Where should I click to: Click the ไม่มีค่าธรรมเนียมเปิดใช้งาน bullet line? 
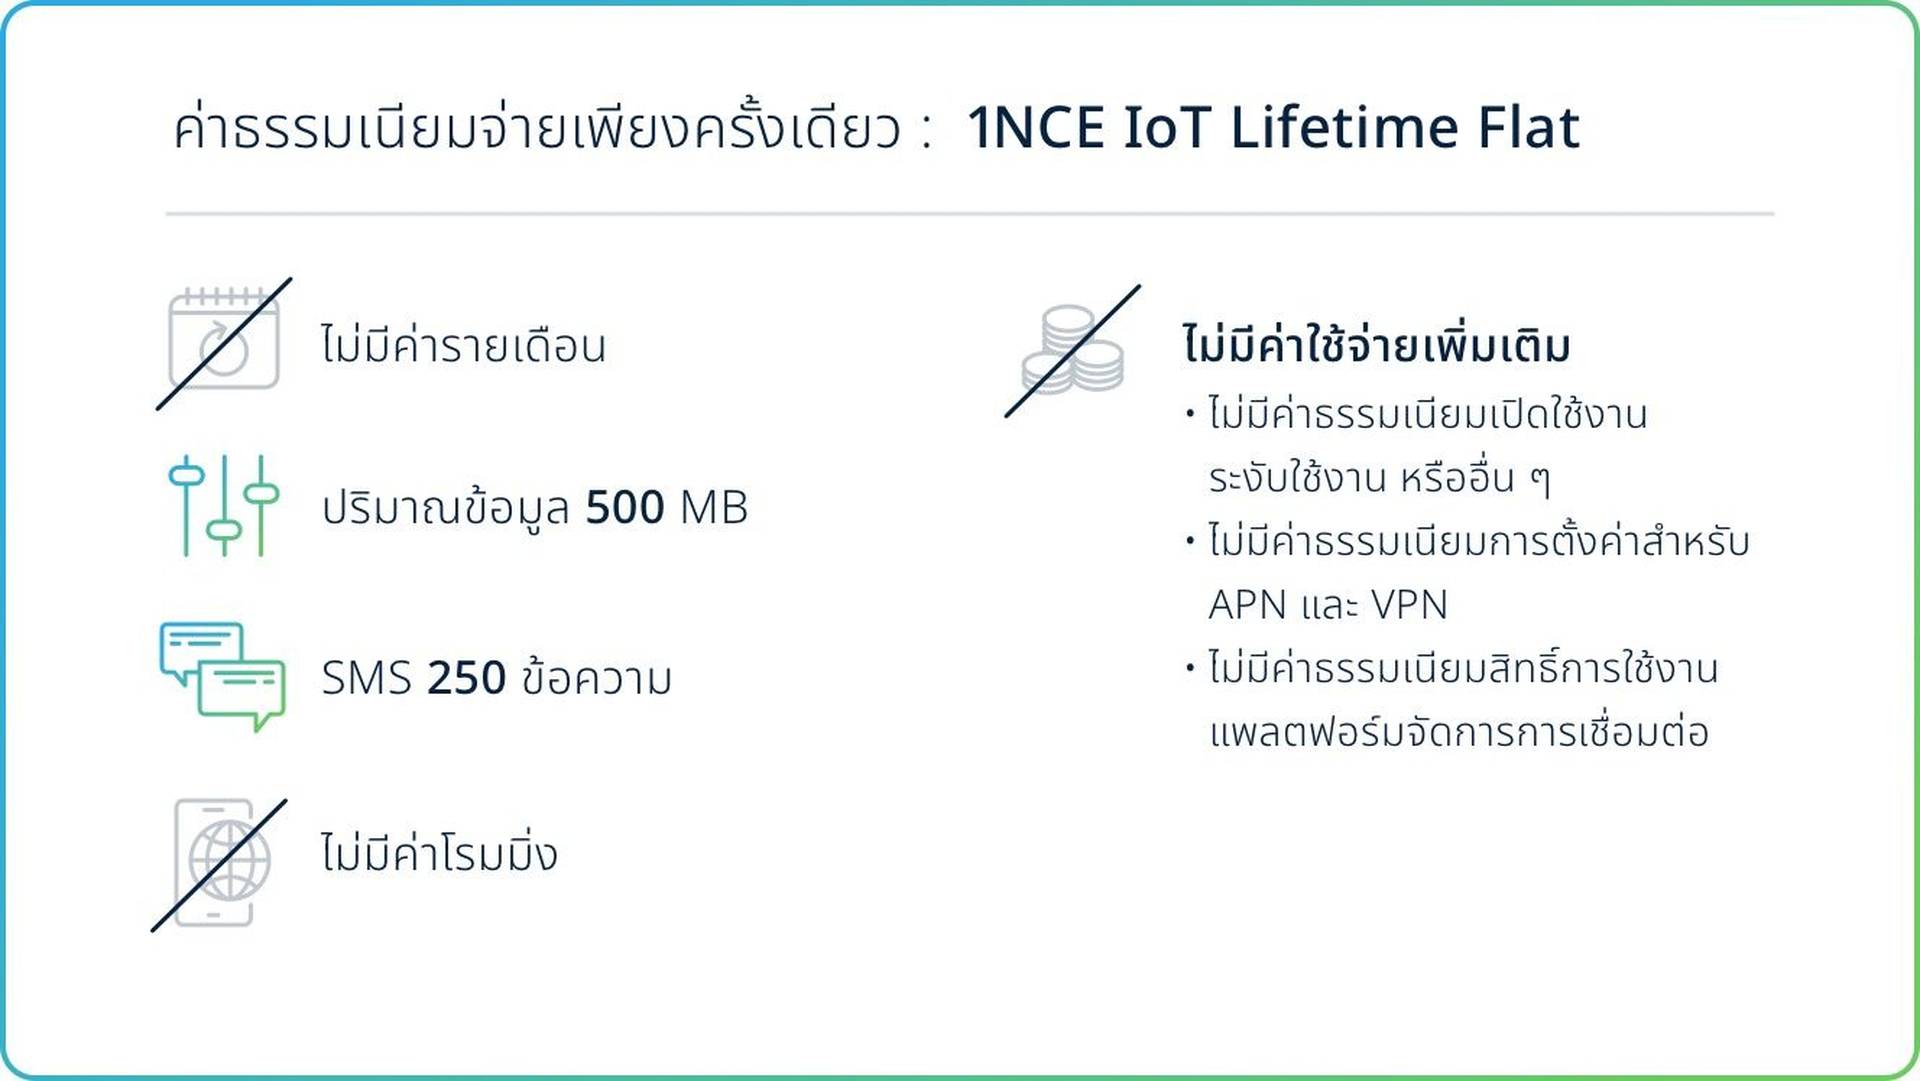click(1427, 413)
